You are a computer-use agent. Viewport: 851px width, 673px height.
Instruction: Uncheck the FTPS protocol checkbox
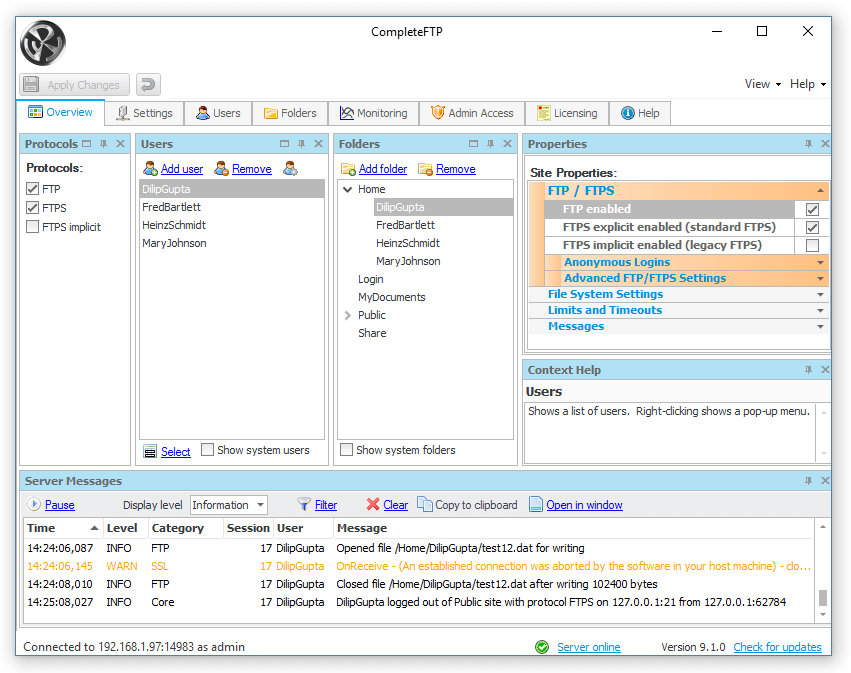coord(33,208)
